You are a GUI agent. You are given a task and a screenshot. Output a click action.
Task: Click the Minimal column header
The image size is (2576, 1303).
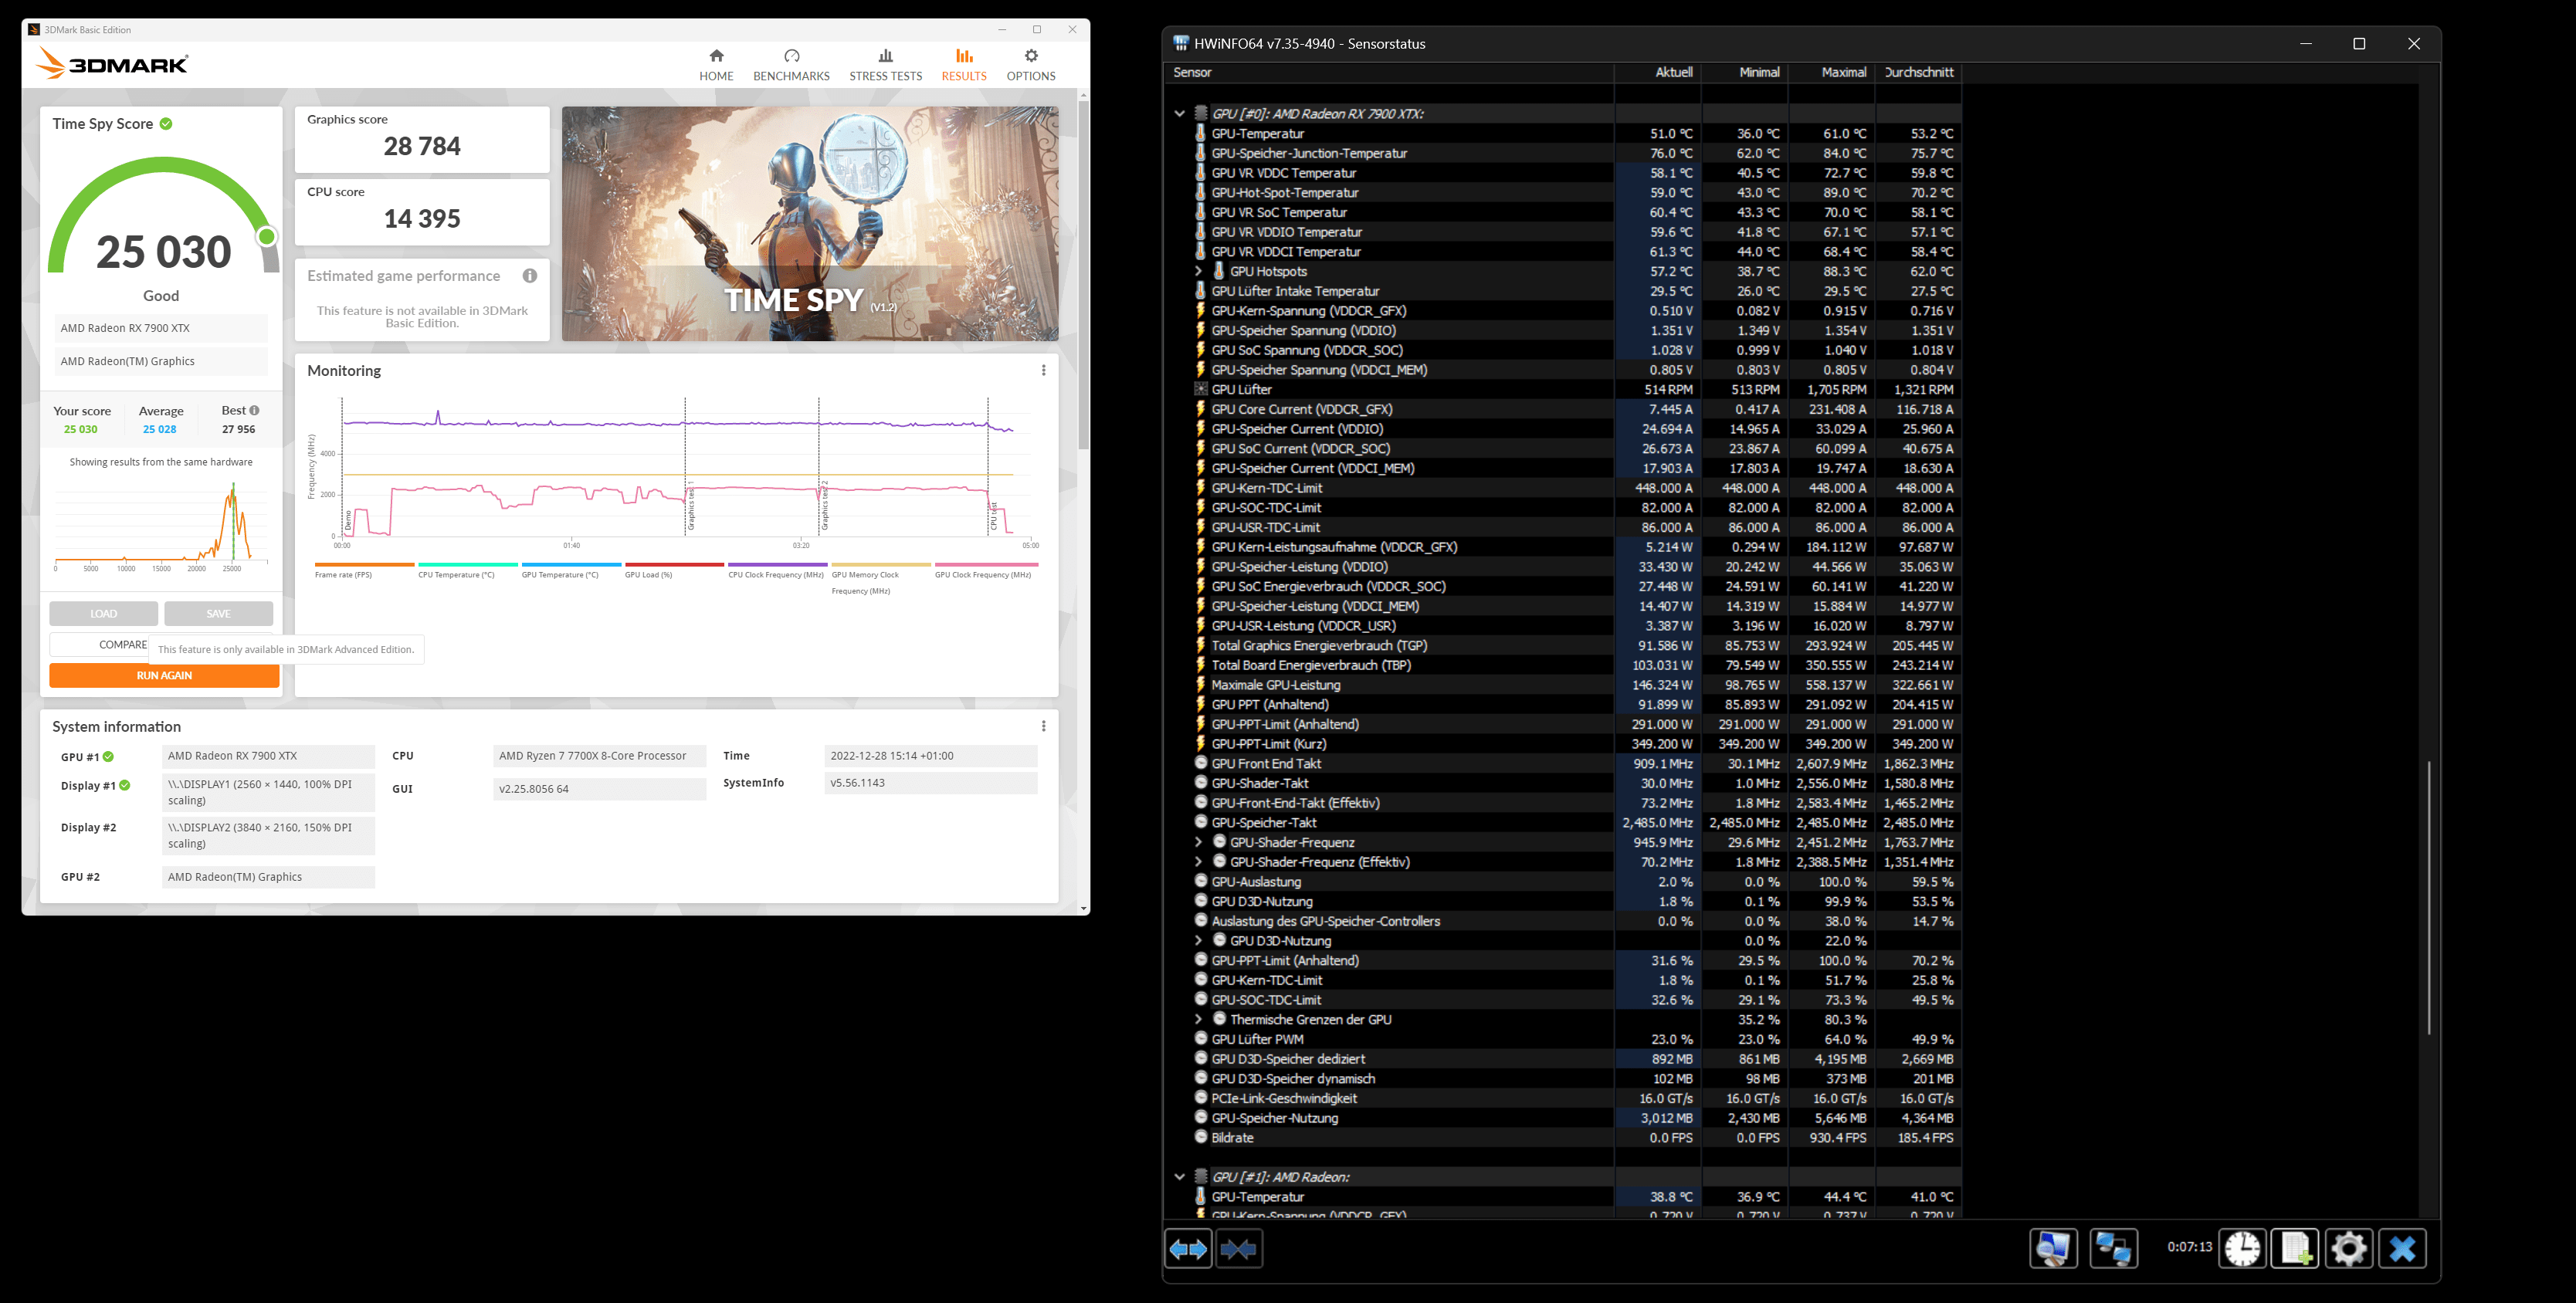tap(1745, 72)
